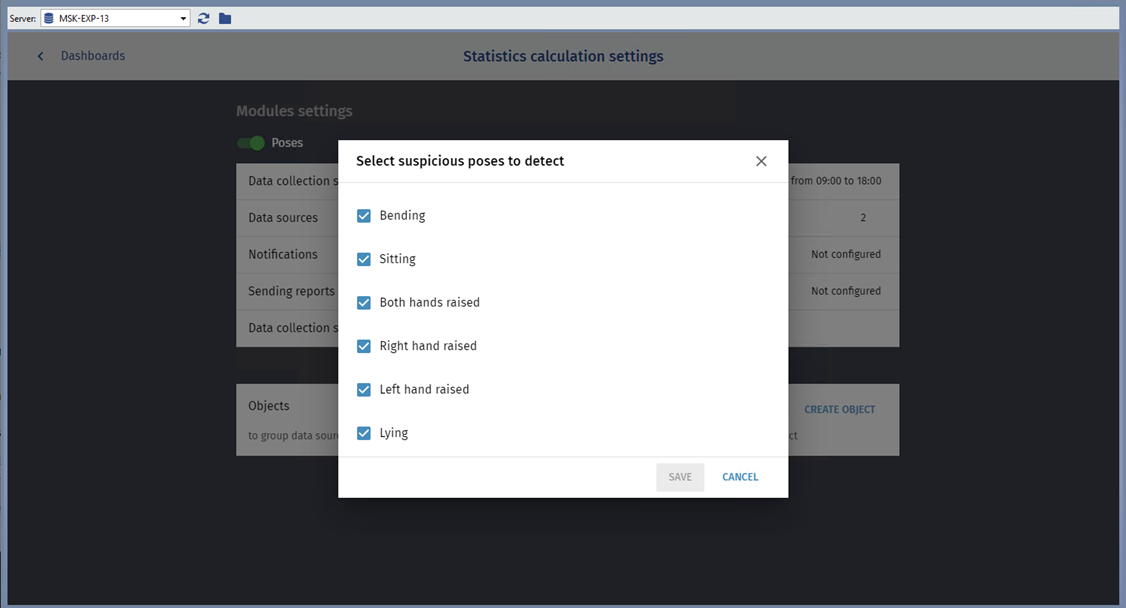
Task: Toggle the Both hands raised checkbox
Action: (364, 303)
